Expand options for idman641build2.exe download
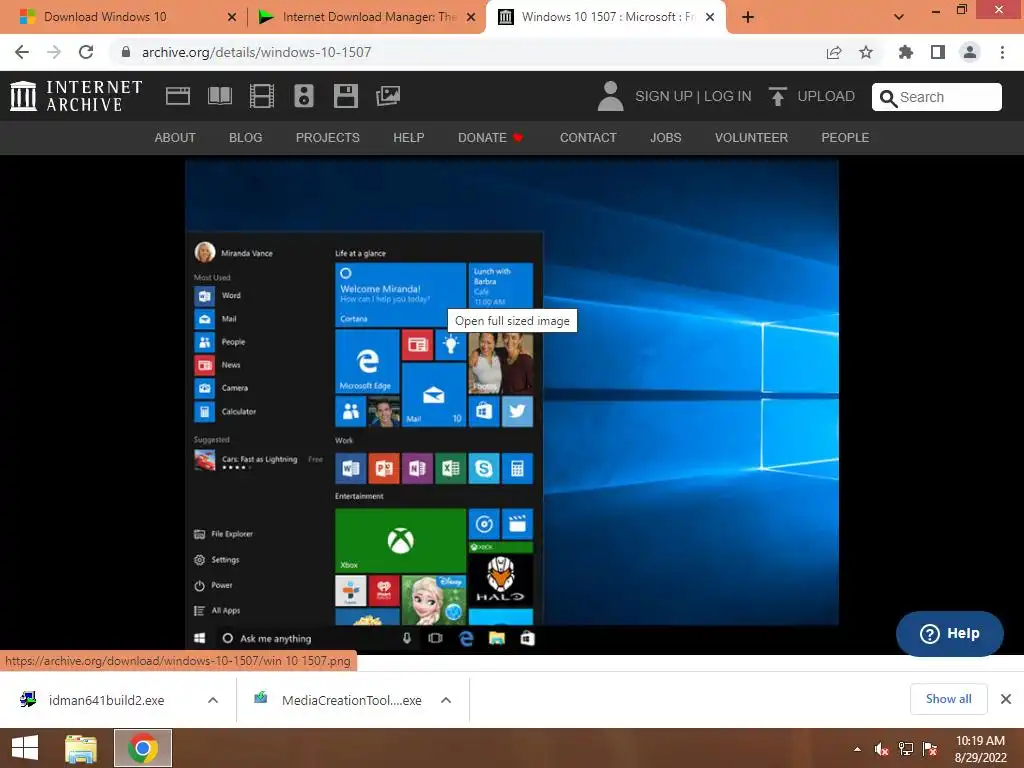Image resolution: width=1024 pixels, height=768 pixels. 213,700
